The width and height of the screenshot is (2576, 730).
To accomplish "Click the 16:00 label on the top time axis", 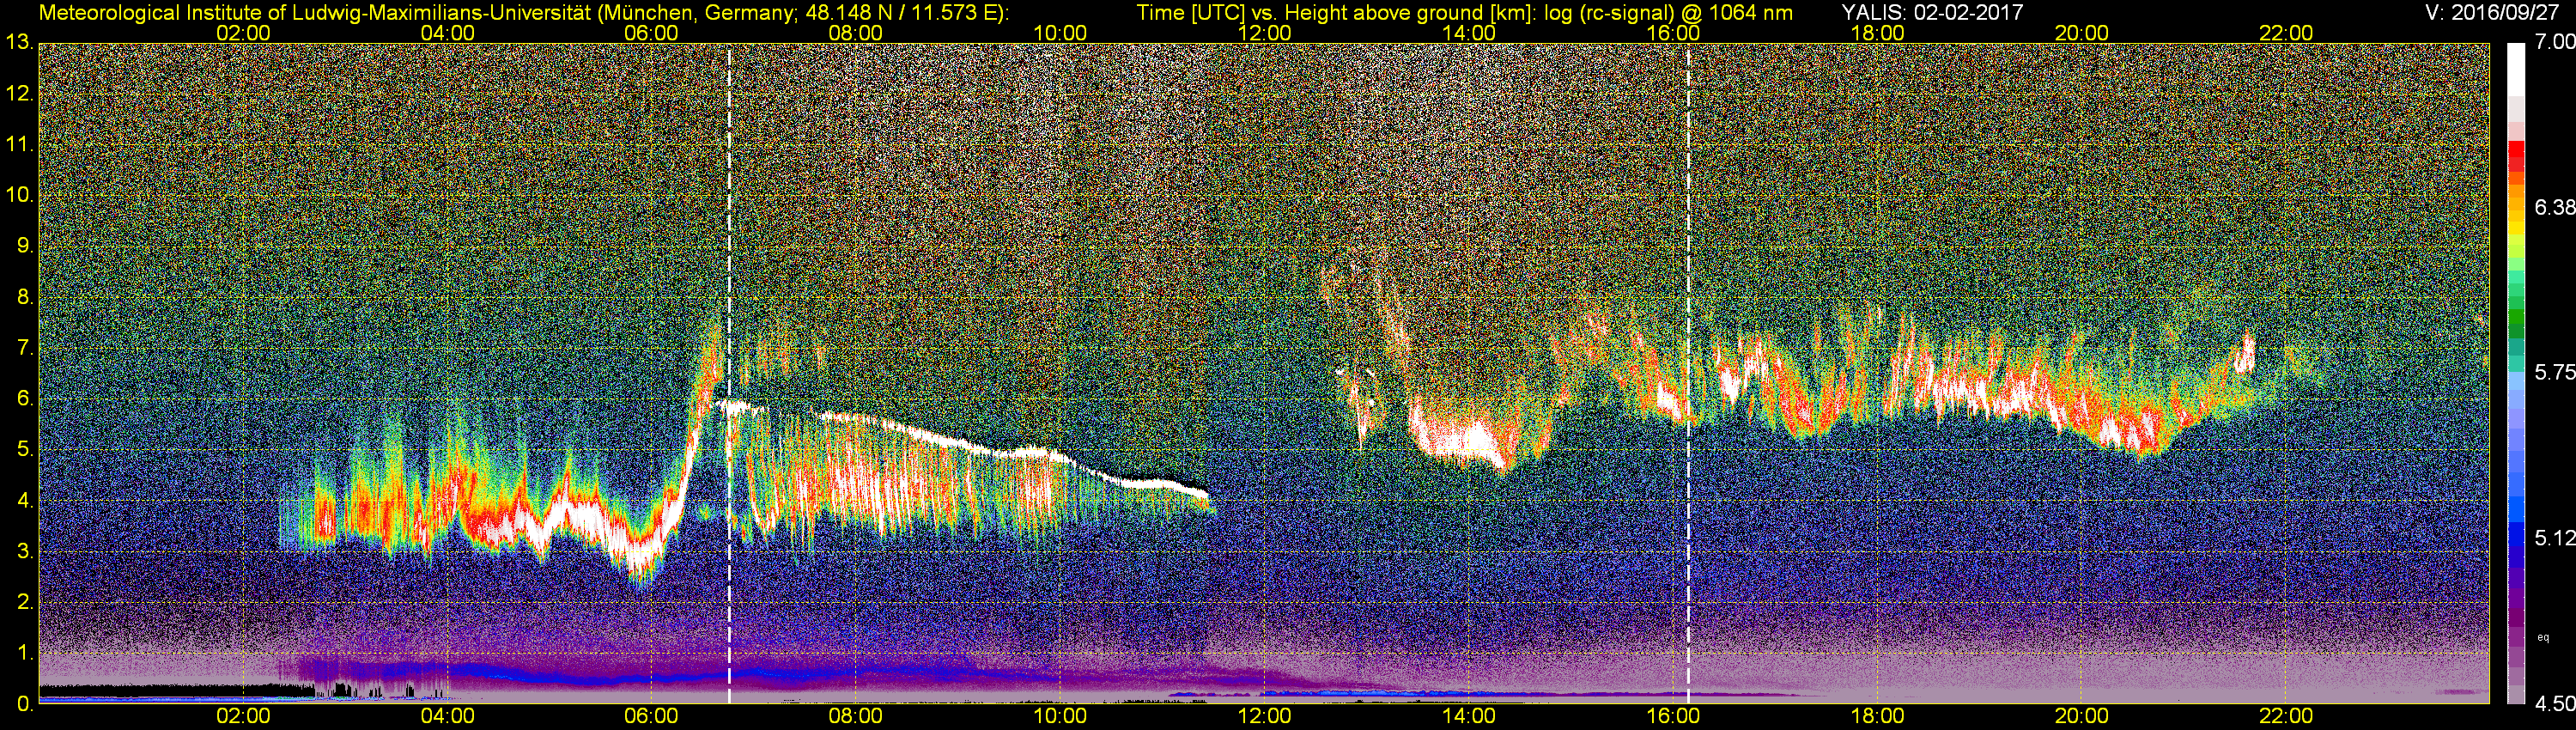I will (1673, 33).
